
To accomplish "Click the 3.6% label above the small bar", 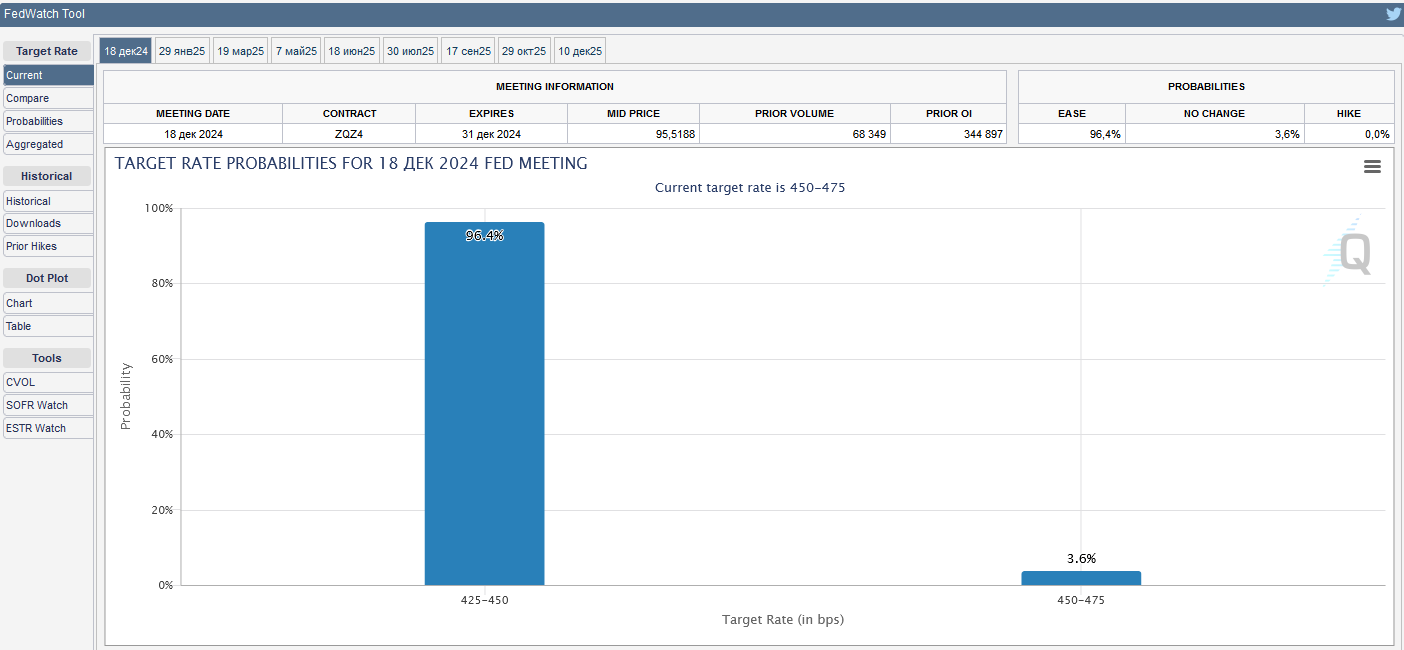I will [x=1081, y=559].
